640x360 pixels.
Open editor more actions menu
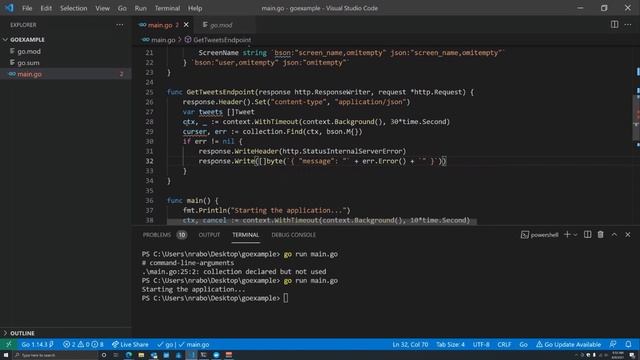[628, 24]
